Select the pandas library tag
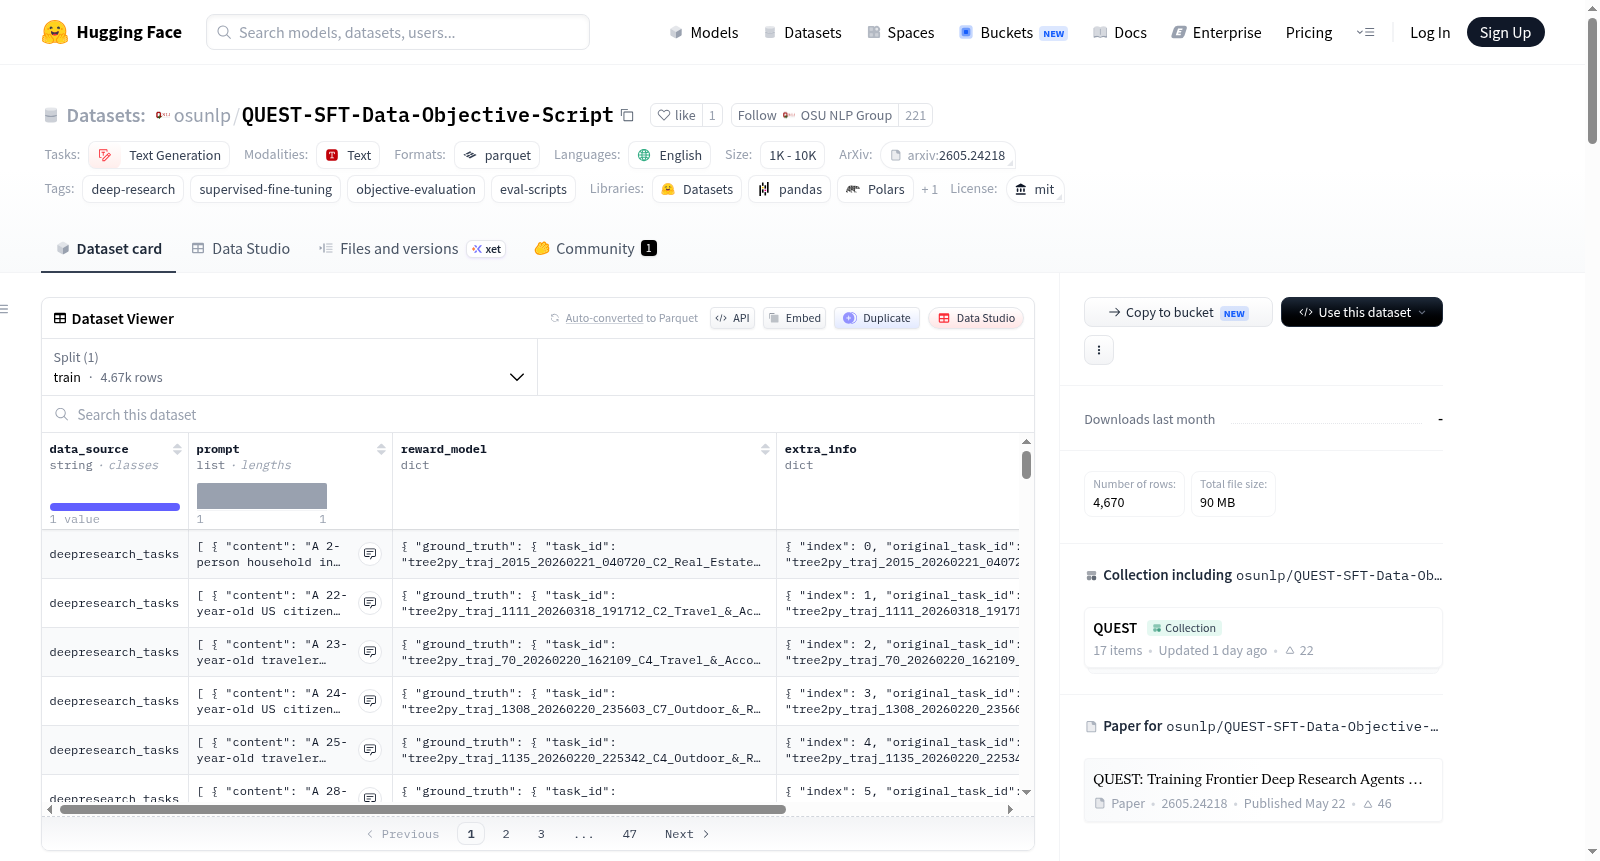This screenshot has width=1600, height=861. click(789, 189)
